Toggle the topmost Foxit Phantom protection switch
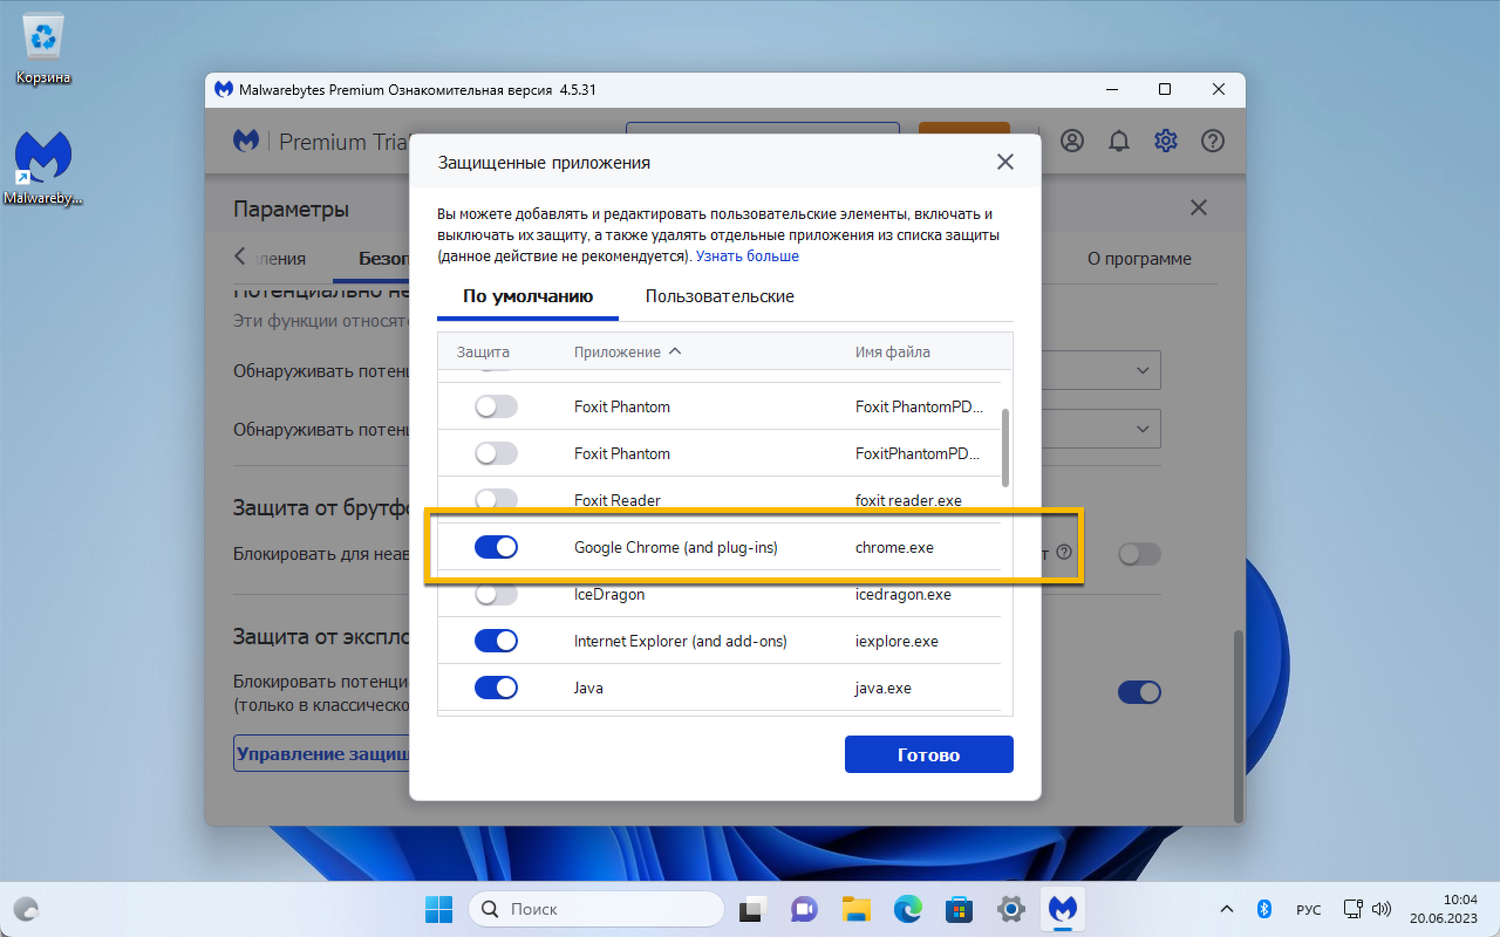Screen dimensions: 1500x937 [x=496, y=407]
